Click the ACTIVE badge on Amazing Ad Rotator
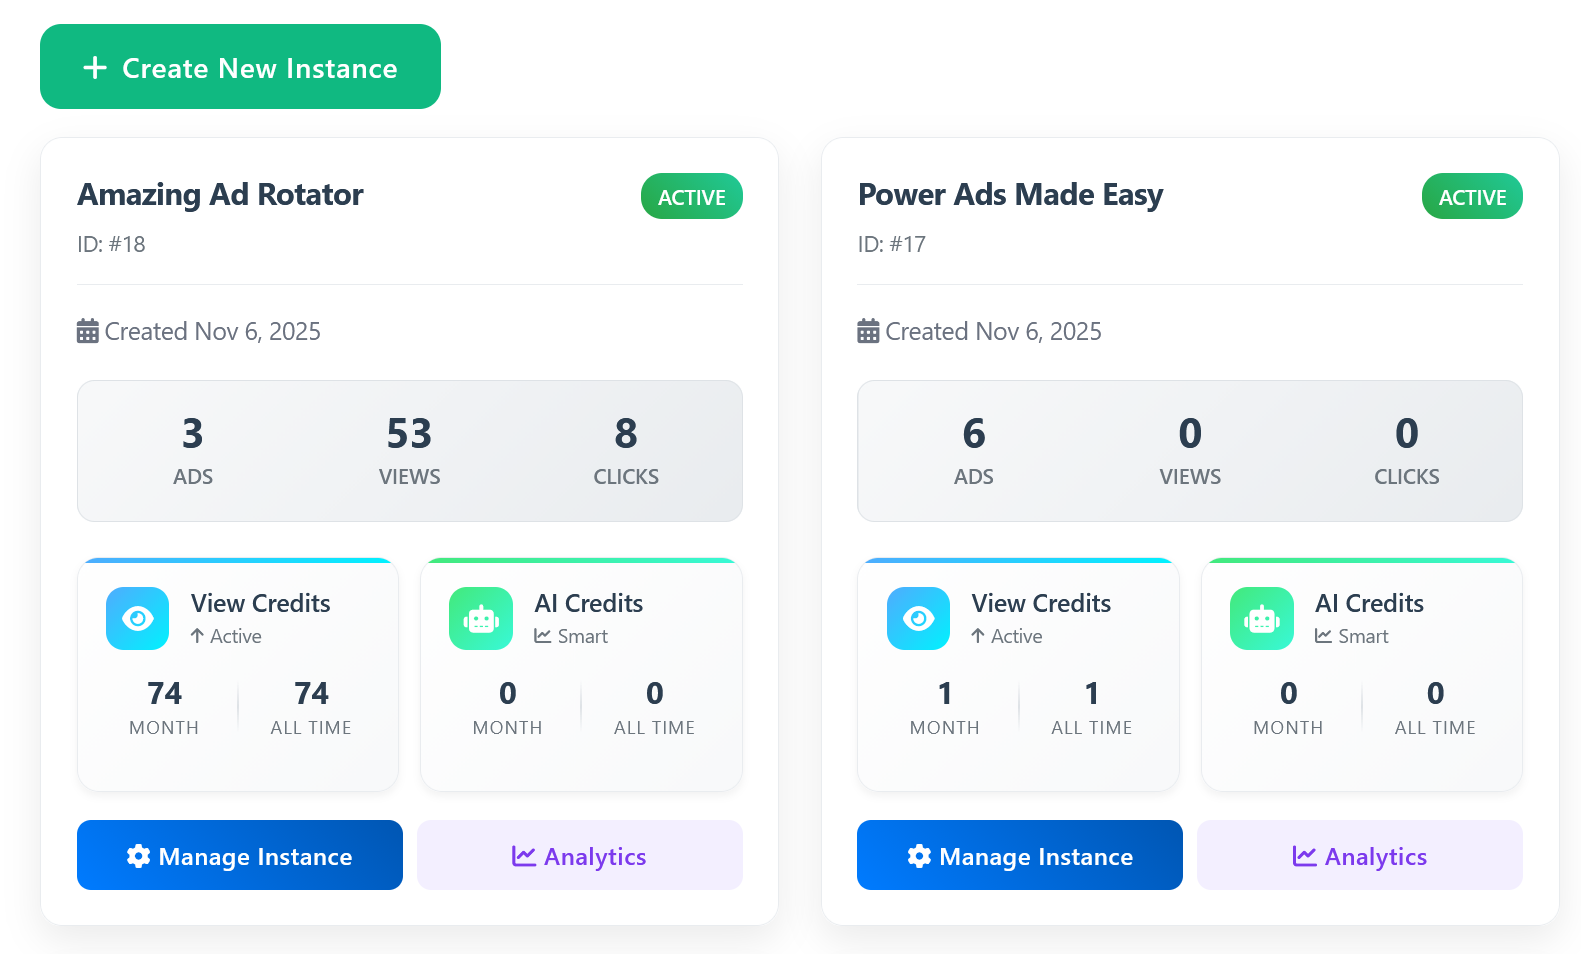The image size is (1583, 956). [x=692, y=196]
